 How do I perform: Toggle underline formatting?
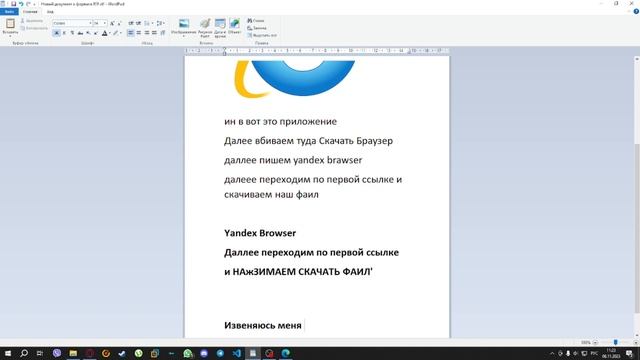72,33
